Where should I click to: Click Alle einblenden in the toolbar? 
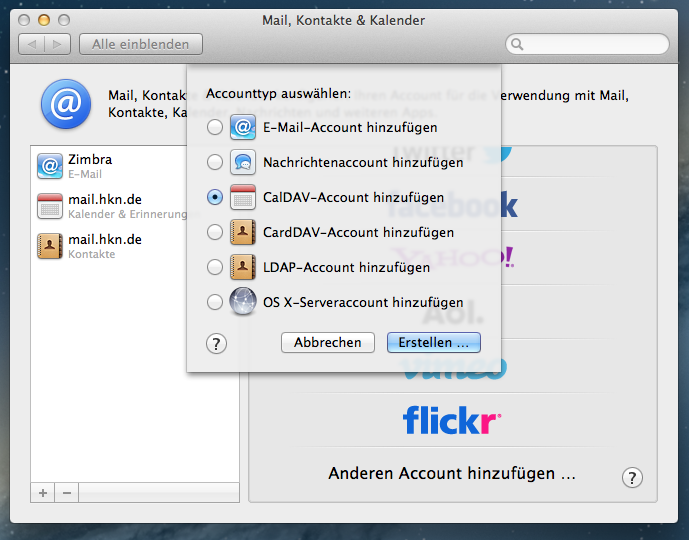pos(142,44)
